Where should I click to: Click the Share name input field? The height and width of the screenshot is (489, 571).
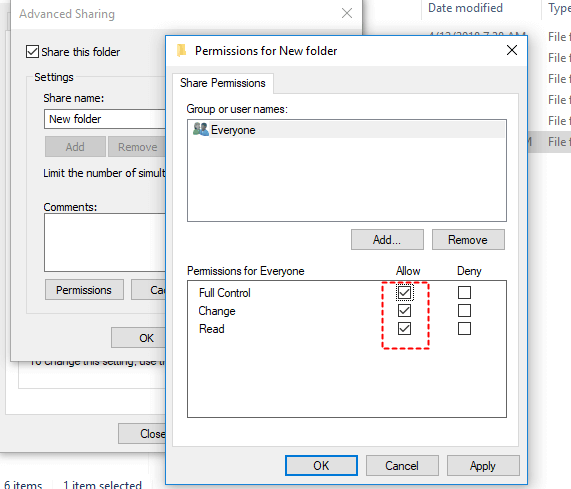coord(105,119)
